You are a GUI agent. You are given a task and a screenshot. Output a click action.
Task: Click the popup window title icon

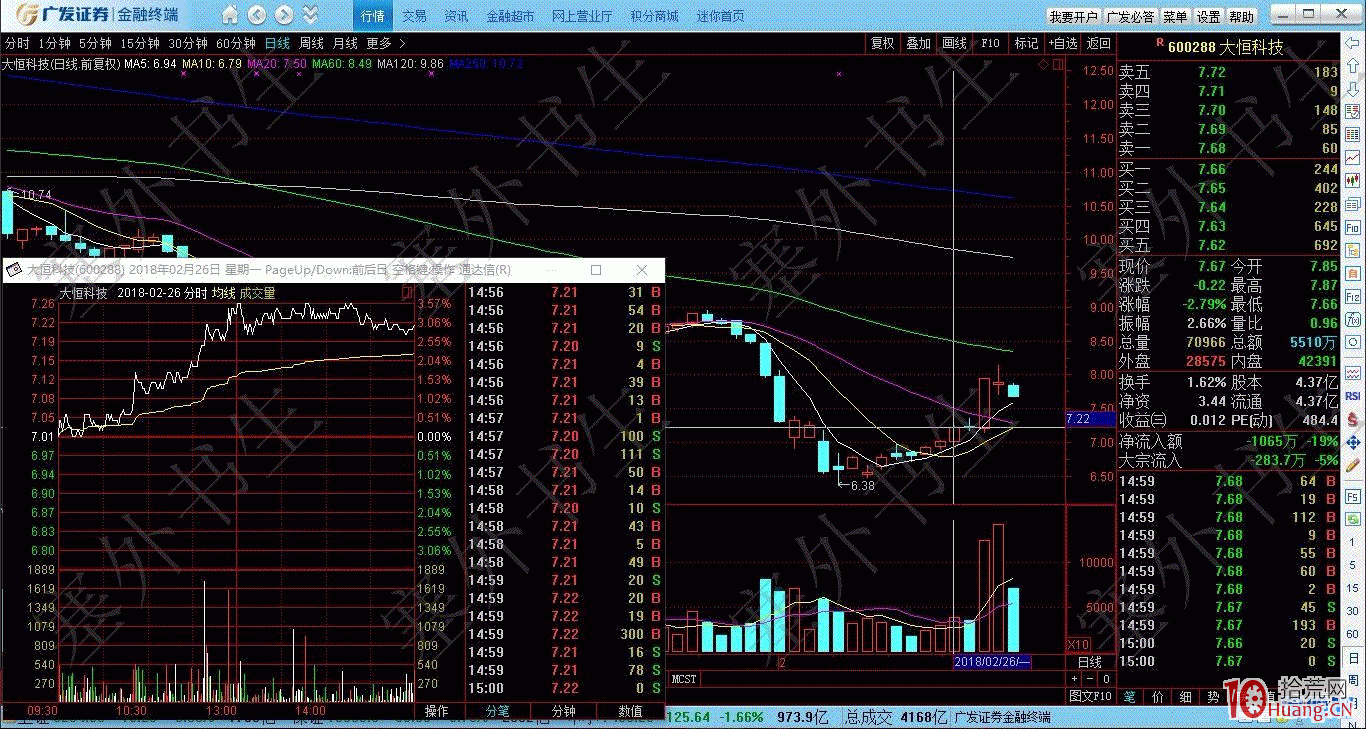[14, 270]
